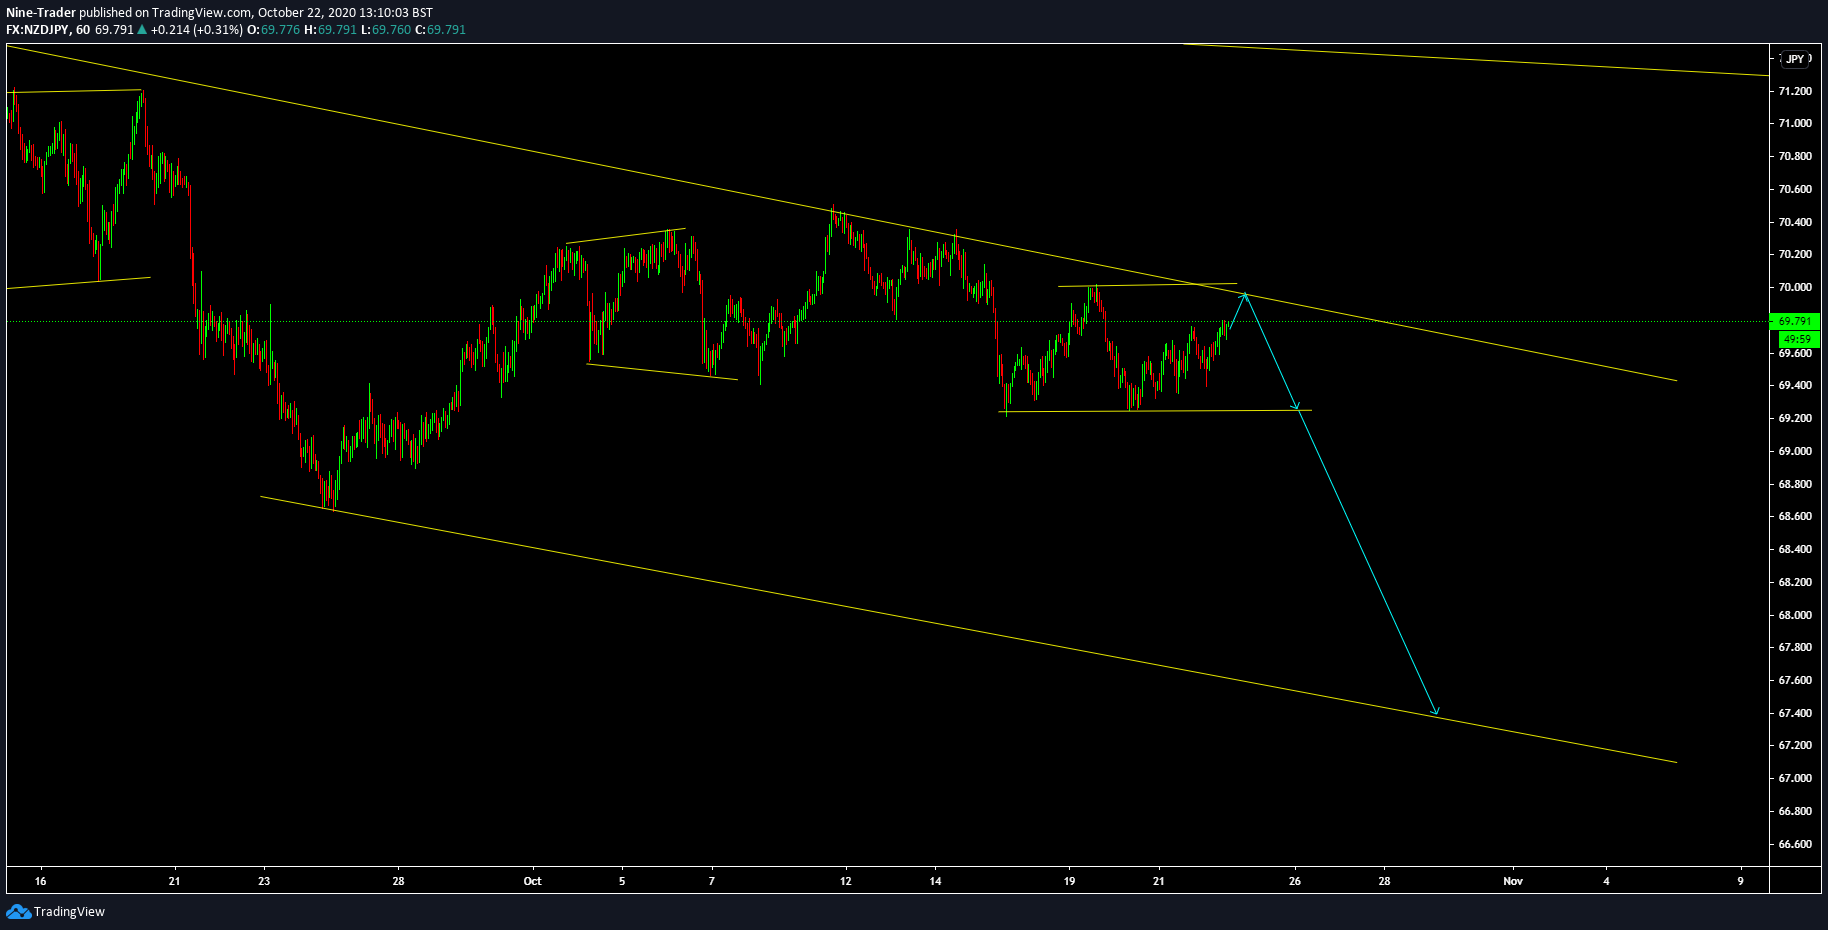Click the 67.200 price axis label
The image size is (1828, 930).
coord(1795,745)
